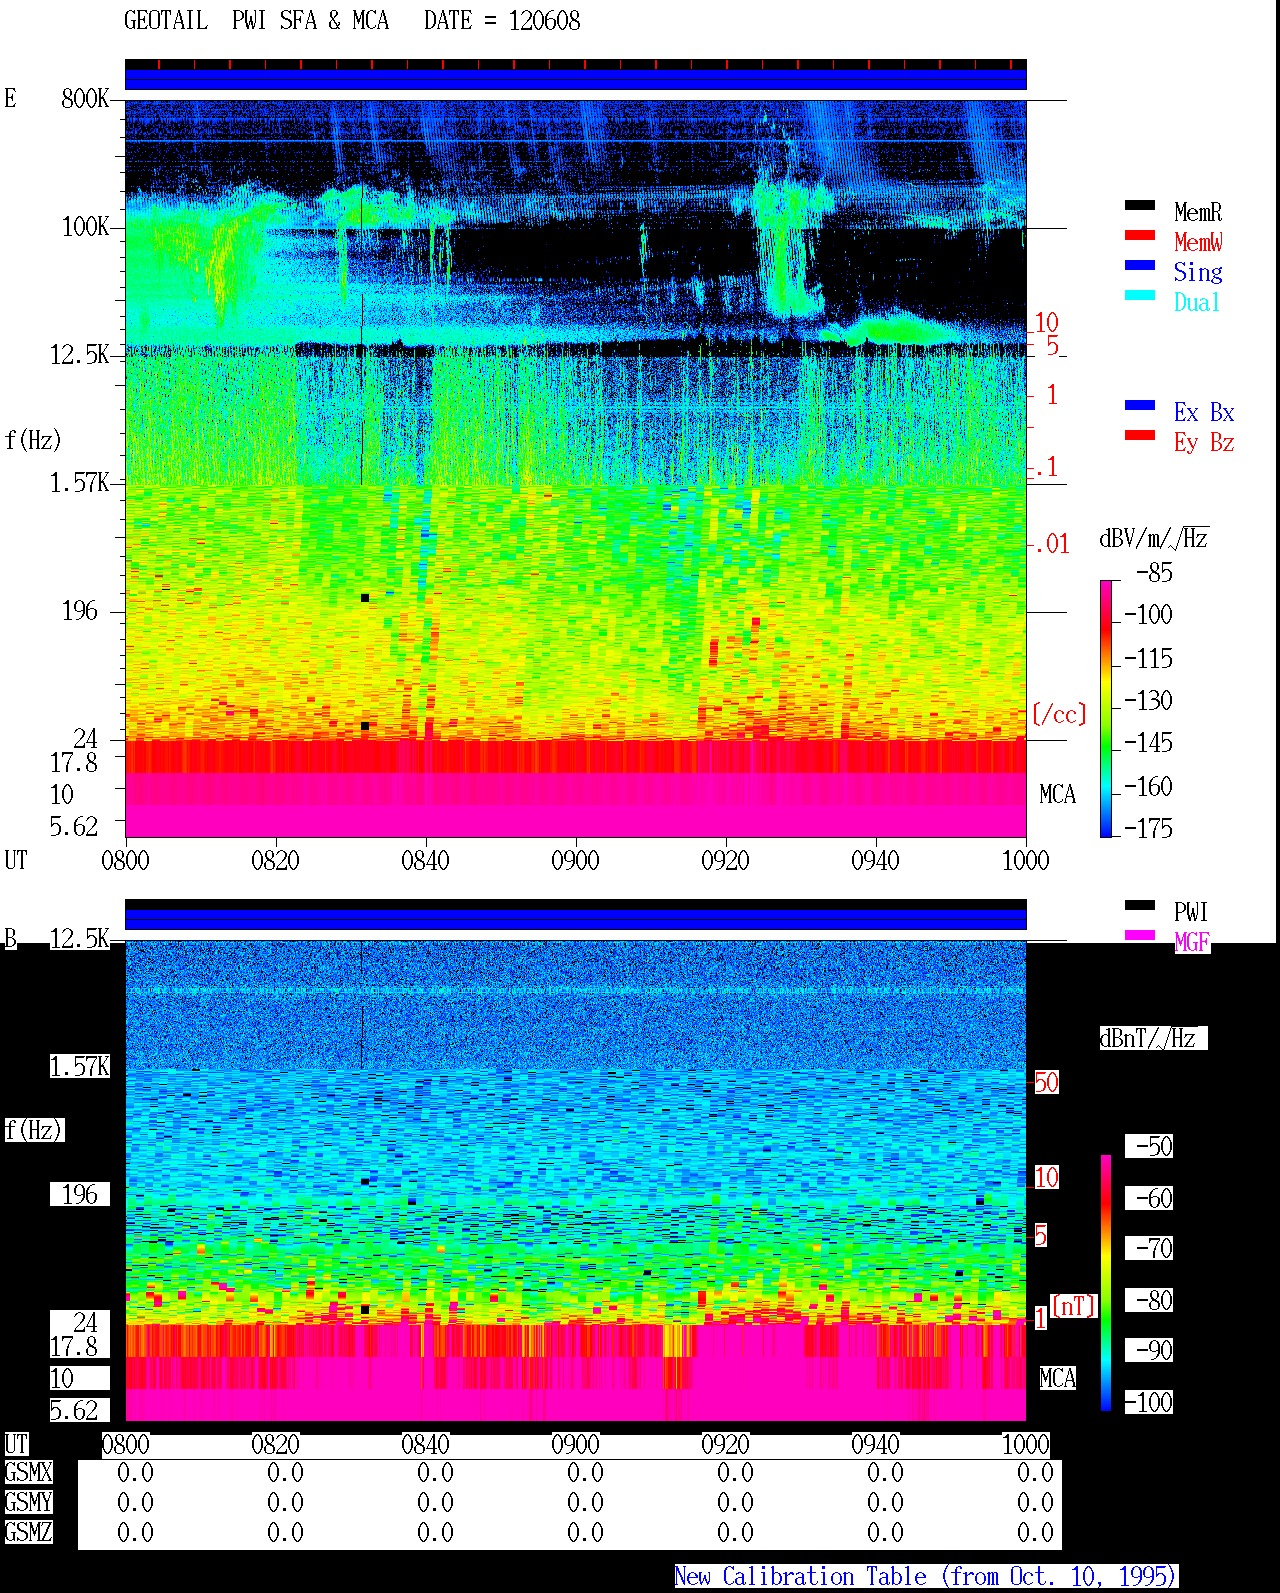The image size is (1280, 1593).
Task: Select the "Sing" legend label
Action: pyautogui.click(x=1198, y=272)
